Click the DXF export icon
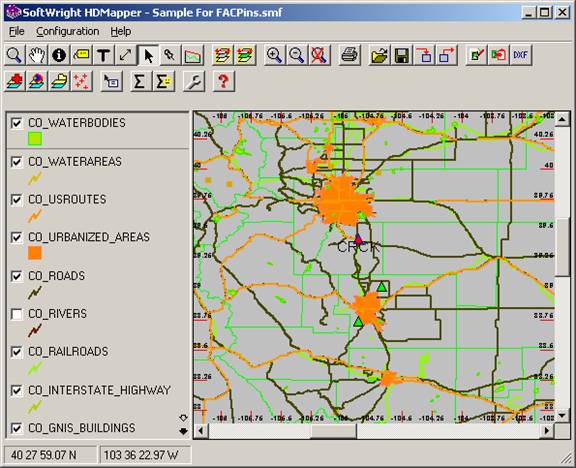The height and width of the screenshot is (468, 576). pos(520,55)
